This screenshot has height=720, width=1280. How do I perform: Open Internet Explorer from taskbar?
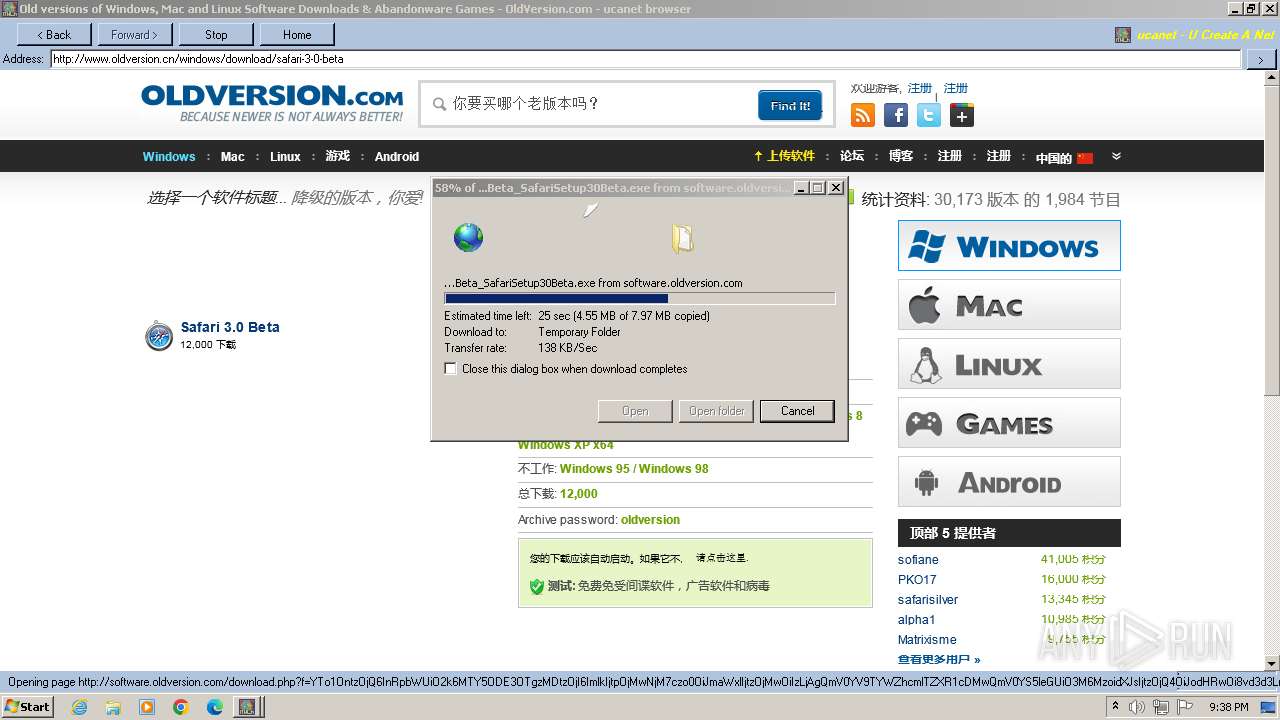pyautogui.click(x=79, y=707)
